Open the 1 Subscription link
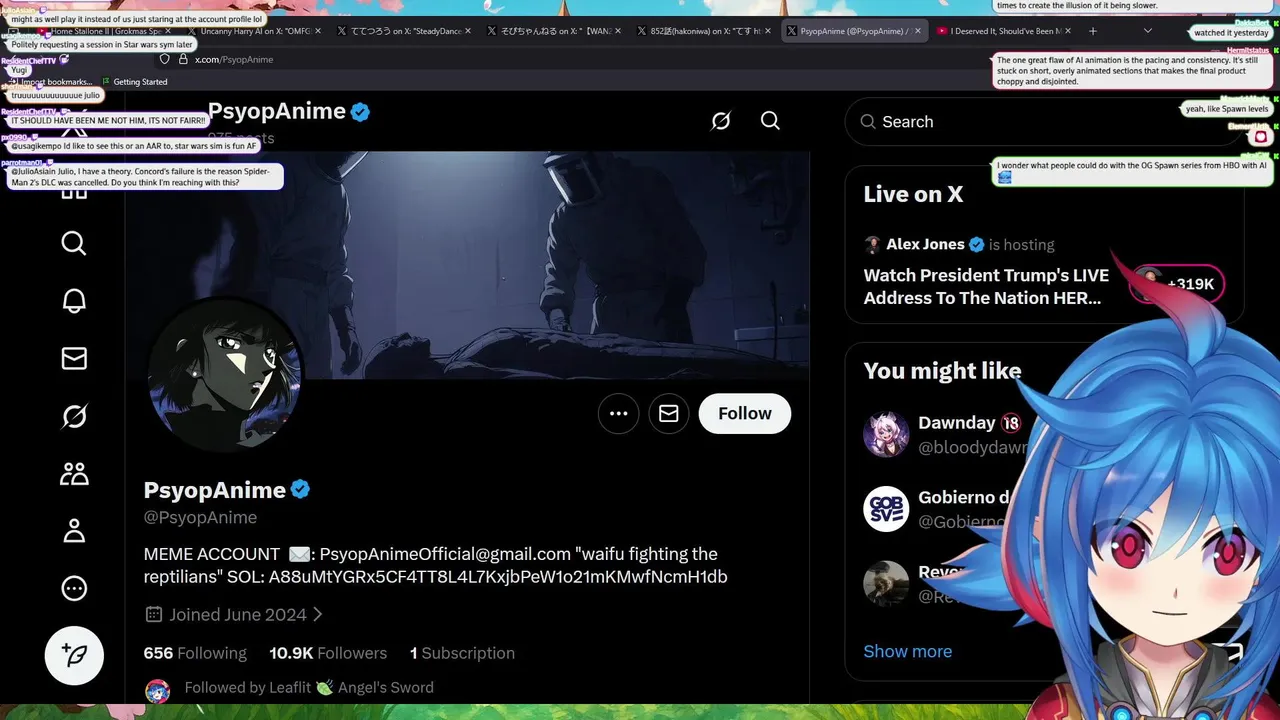 coord(462,653)
